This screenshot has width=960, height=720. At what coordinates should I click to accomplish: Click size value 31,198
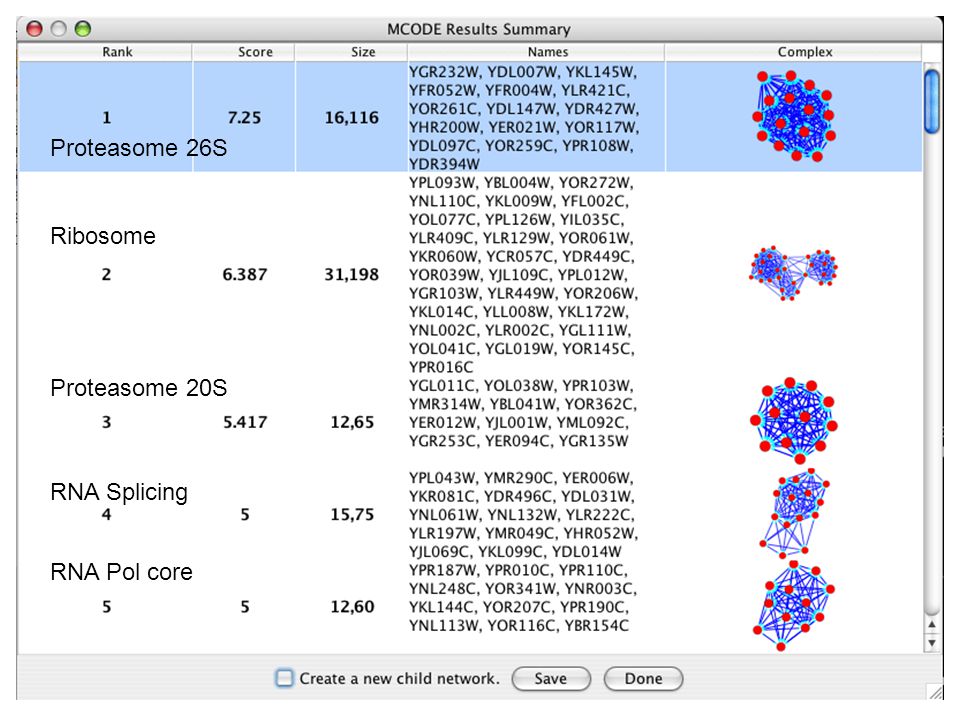click(351, 274)
